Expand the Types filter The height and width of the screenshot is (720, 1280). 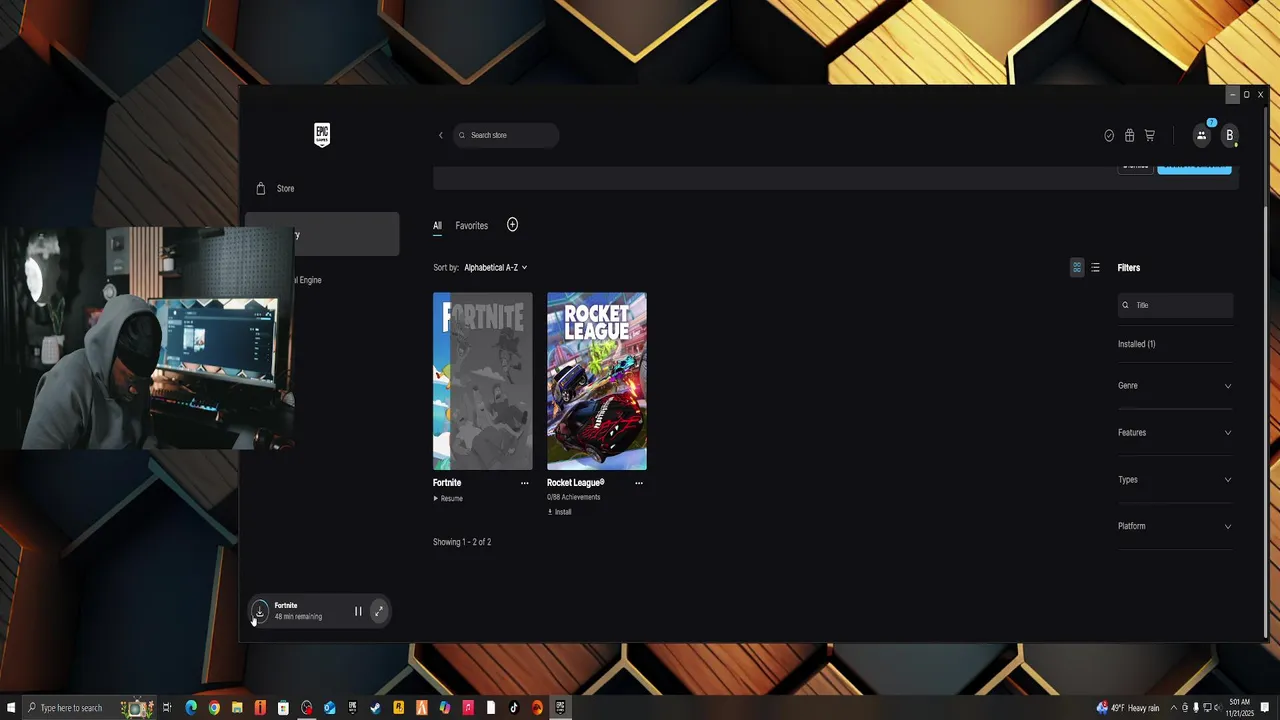click(x=1175, y=480)
